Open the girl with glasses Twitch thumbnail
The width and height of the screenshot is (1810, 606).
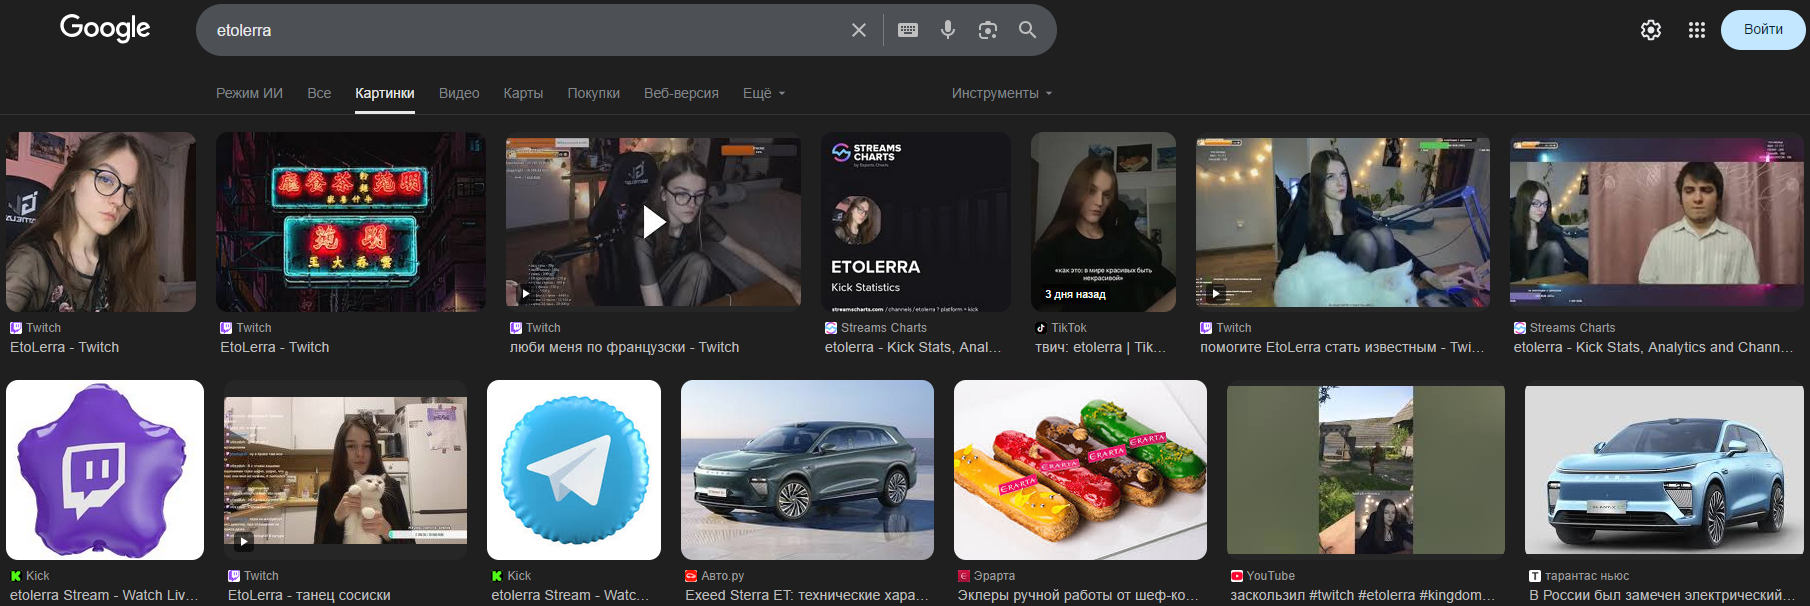pyautogui.click(x=101, y=222)
